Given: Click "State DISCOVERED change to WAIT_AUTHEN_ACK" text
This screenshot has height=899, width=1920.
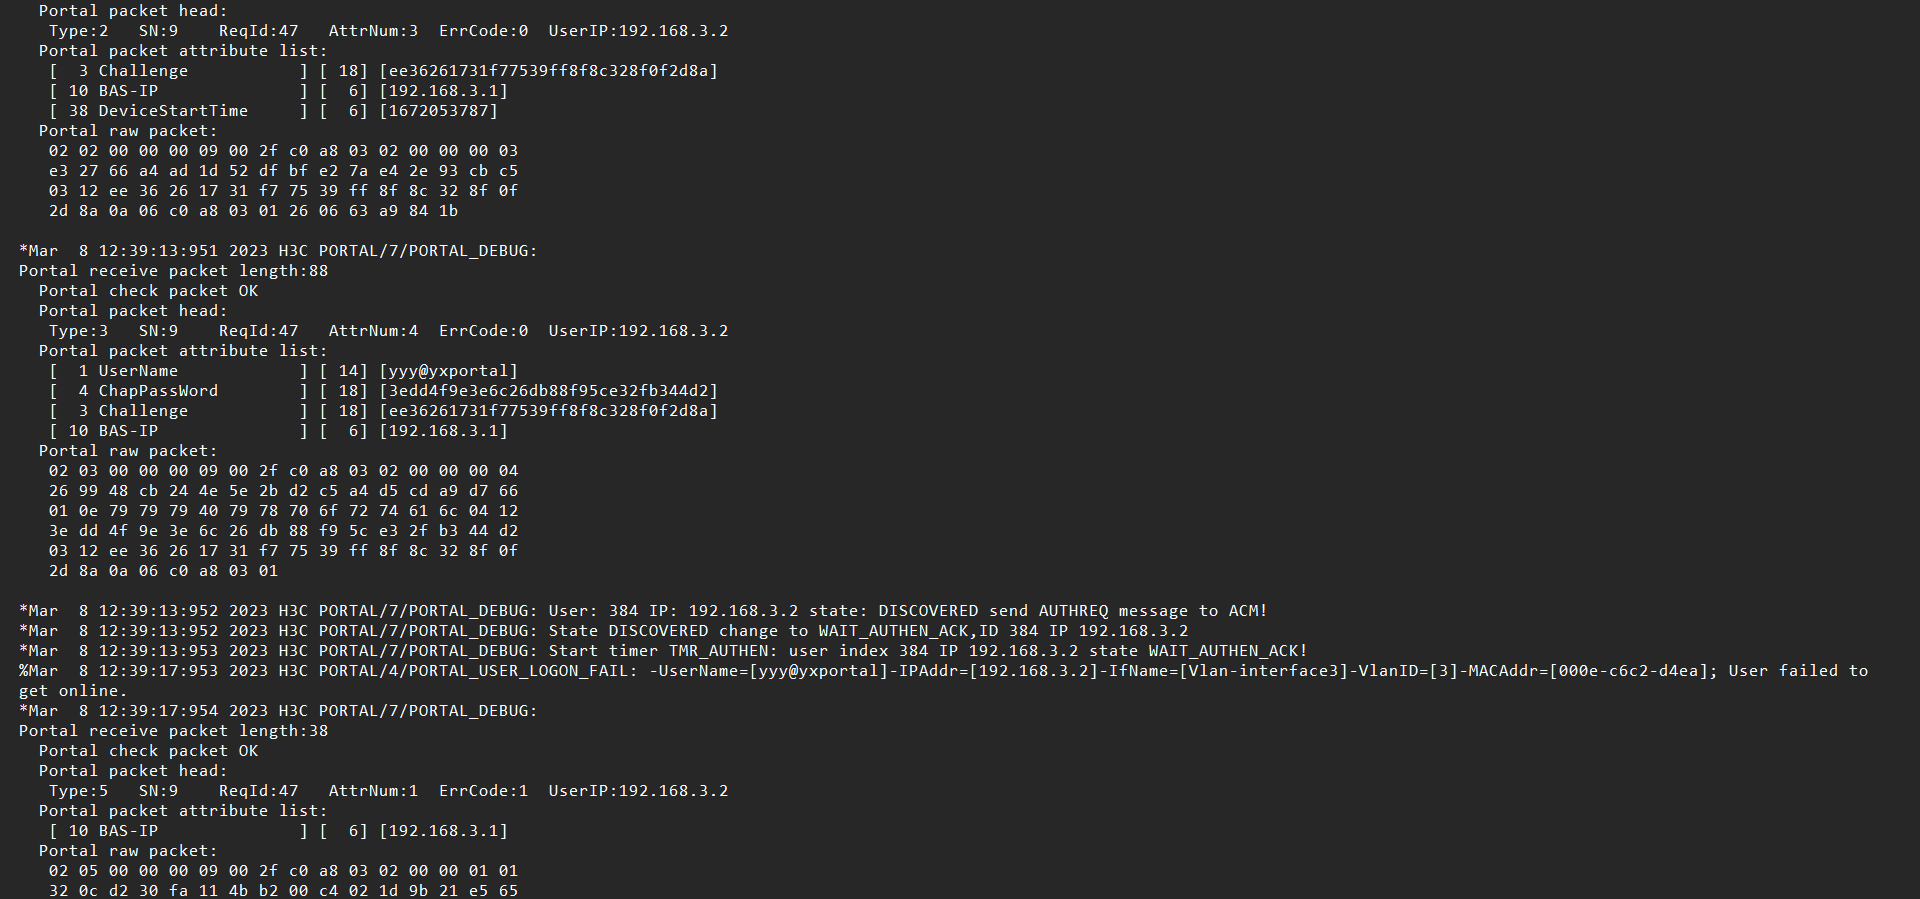Looking at the screenshot, I should 780,631.
